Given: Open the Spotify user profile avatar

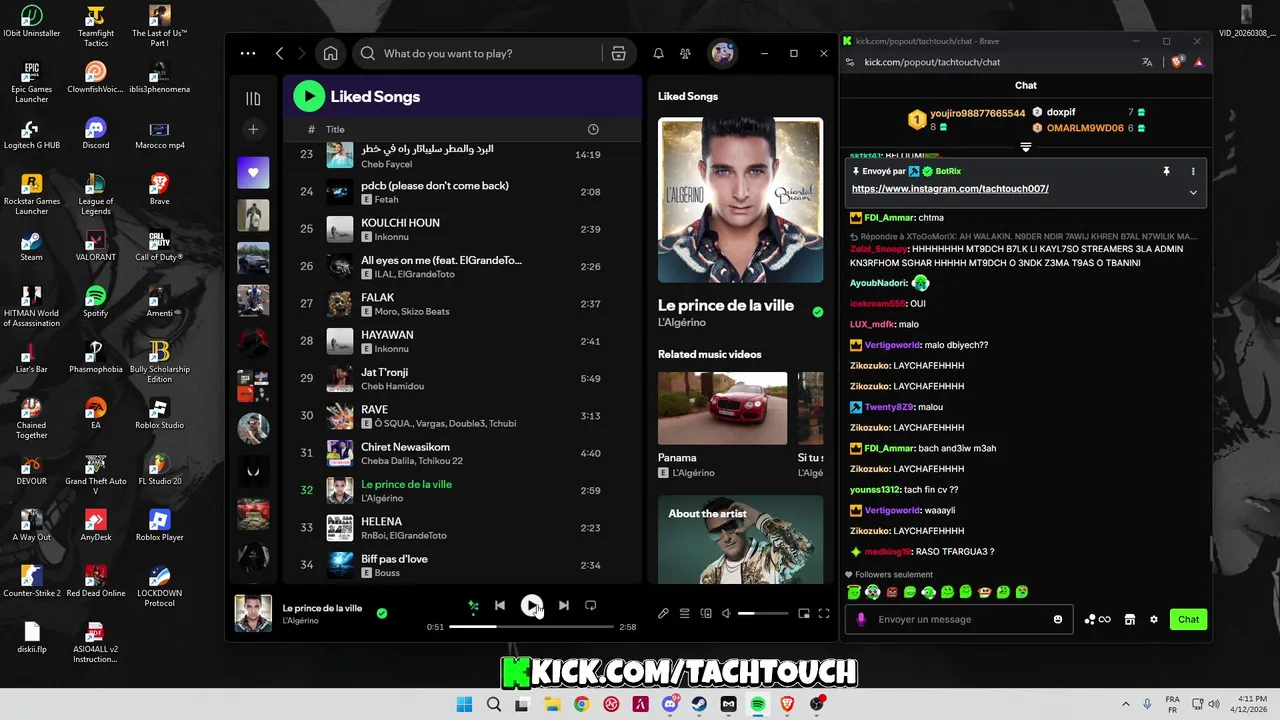Looking at the screenshot, I should click(722, 53).
